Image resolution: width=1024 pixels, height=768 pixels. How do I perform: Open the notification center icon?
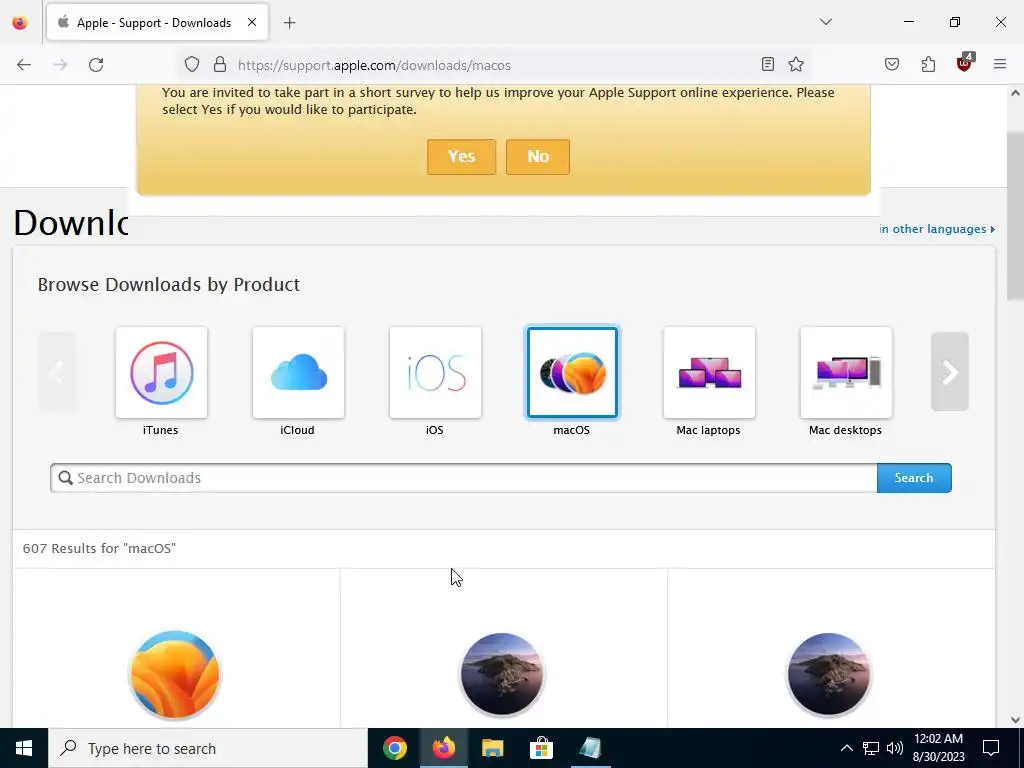tap(991, 748)
